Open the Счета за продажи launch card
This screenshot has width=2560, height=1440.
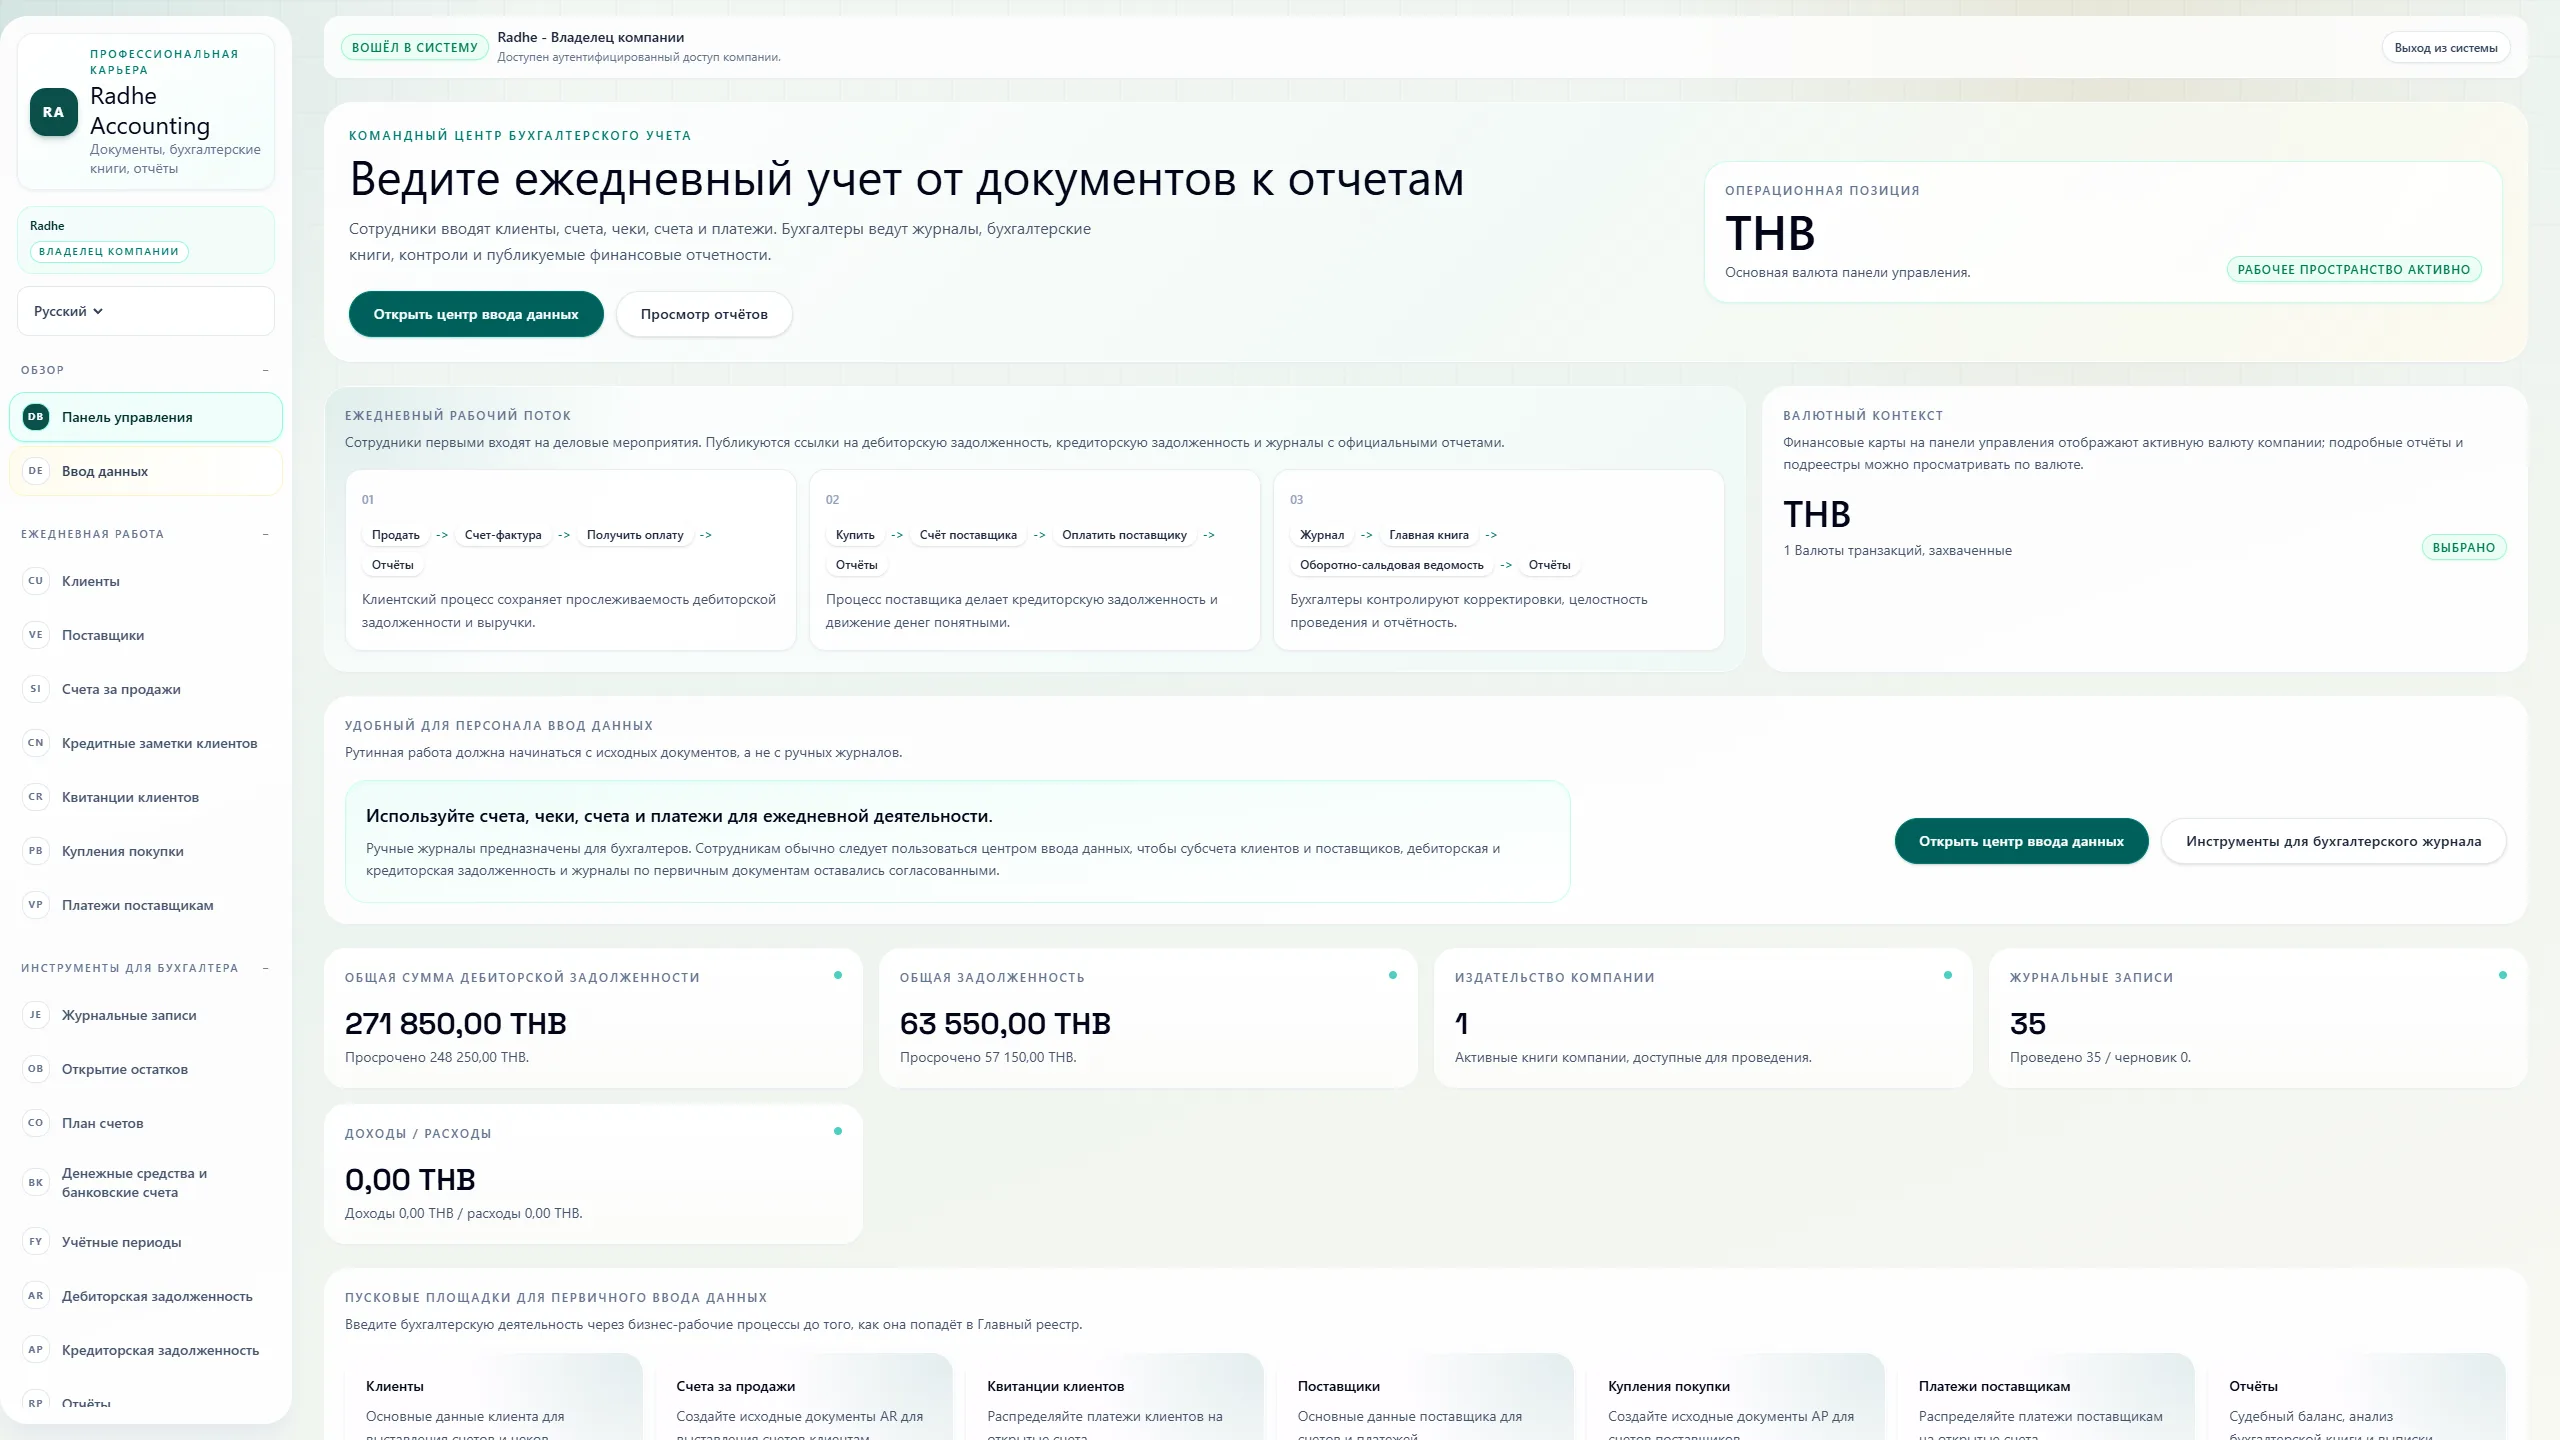pos(803,1397)
